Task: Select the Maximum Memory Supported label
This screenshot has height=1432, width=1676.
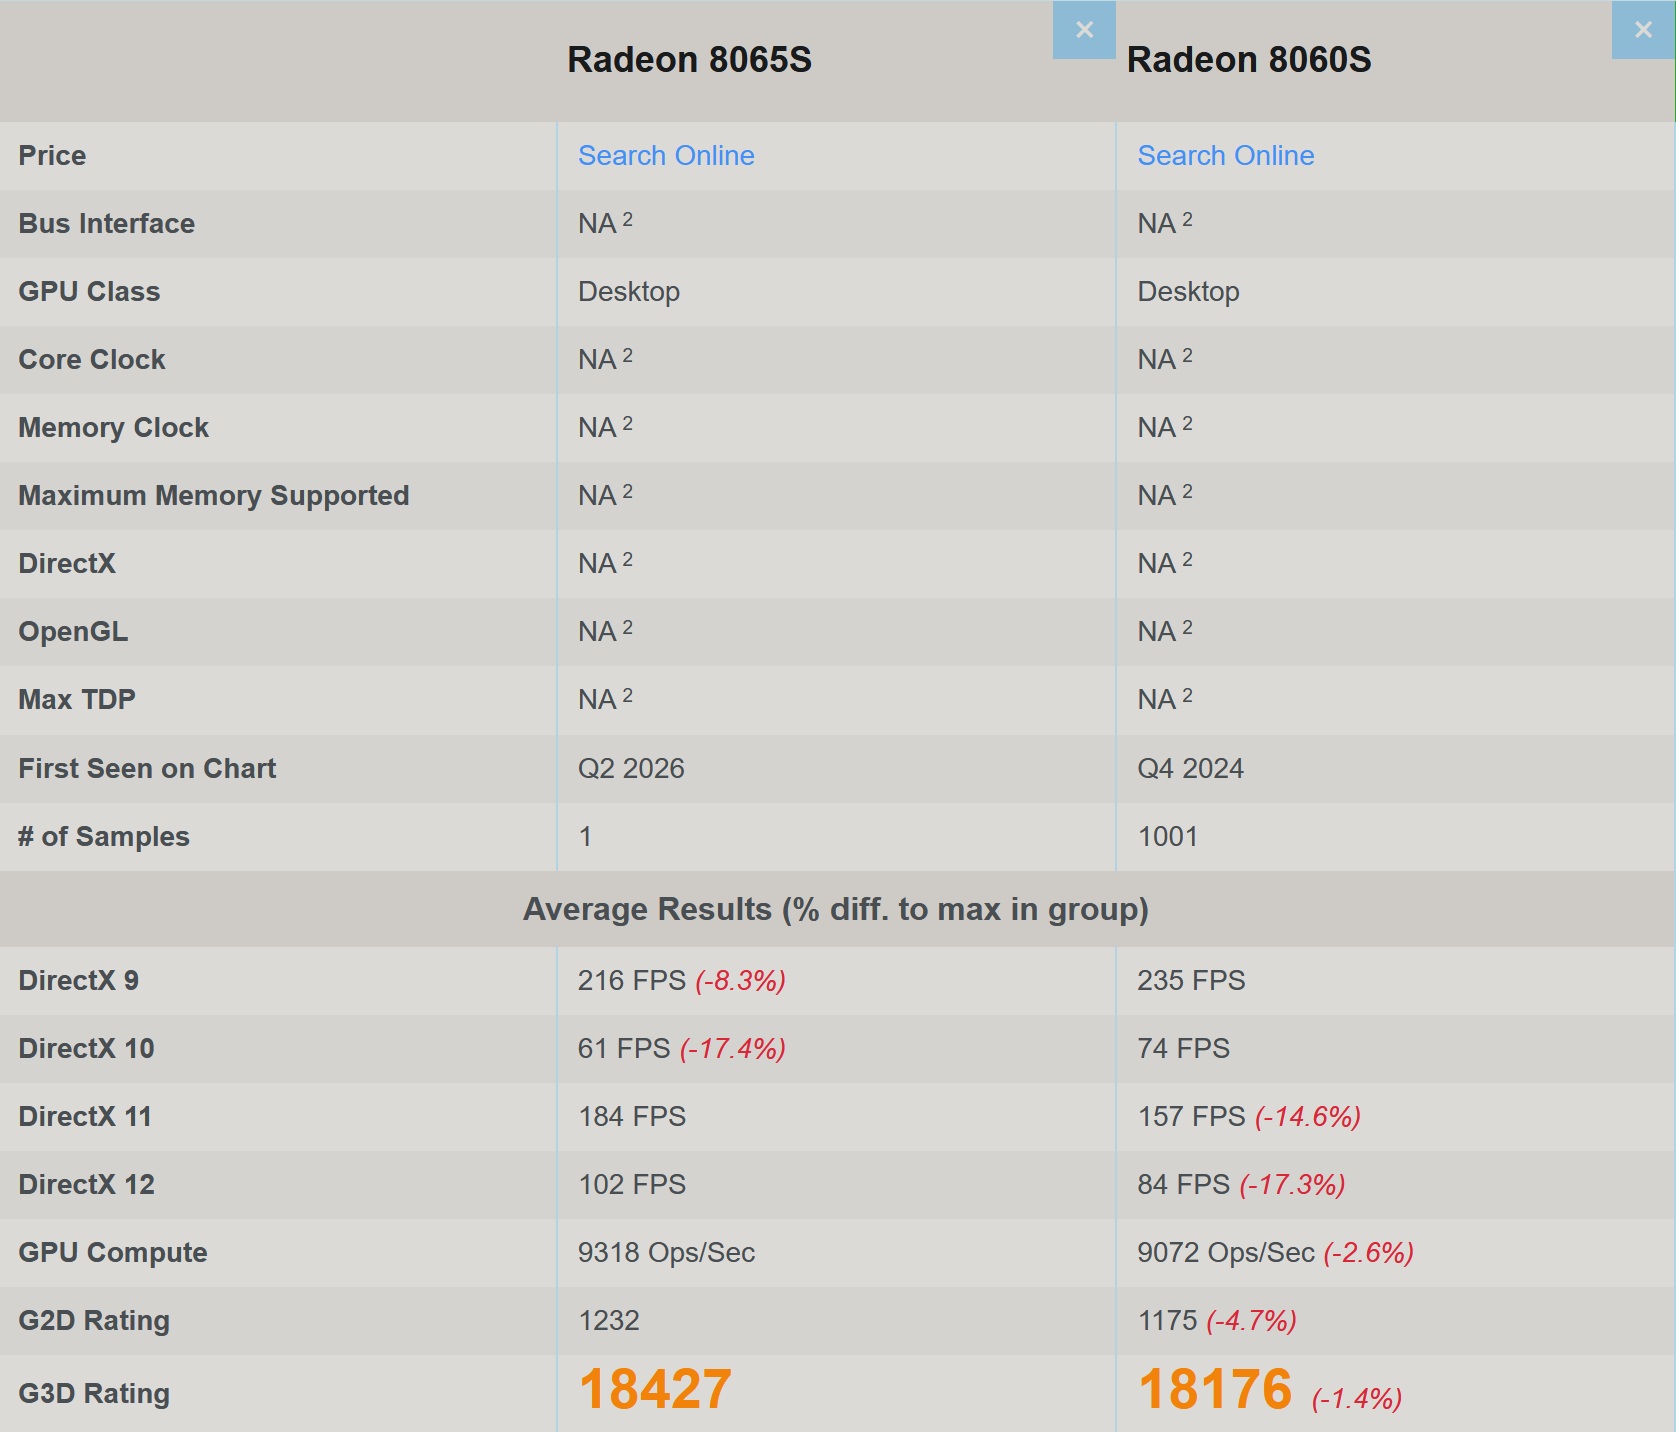Action: [x=214, y=496]
